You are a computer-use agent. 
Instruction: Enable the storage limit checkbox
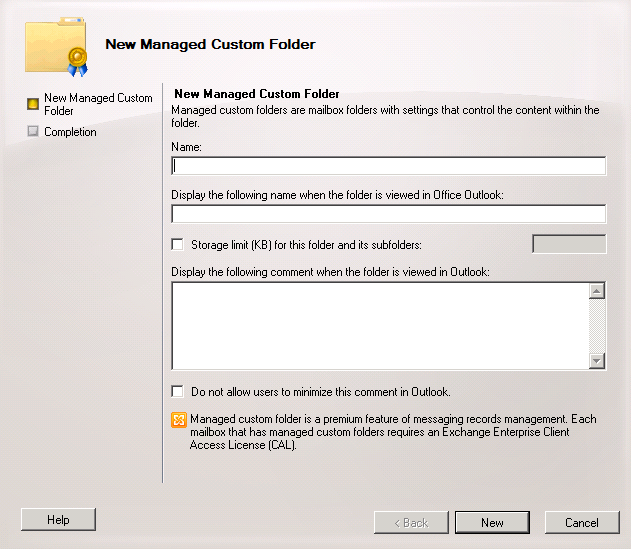177,244
